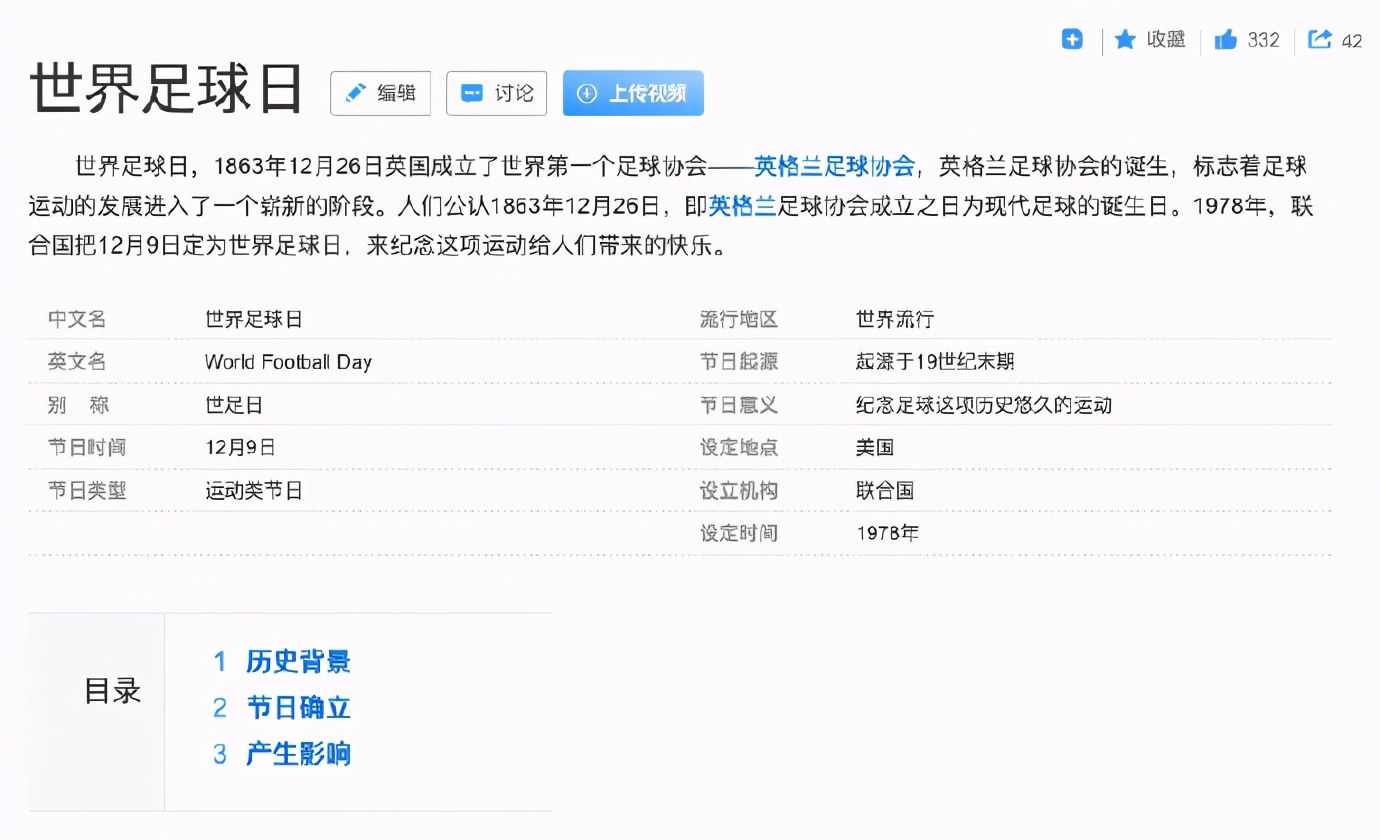Click the blue plus icon top right

pyautogui.click(x=1072, y=39)
